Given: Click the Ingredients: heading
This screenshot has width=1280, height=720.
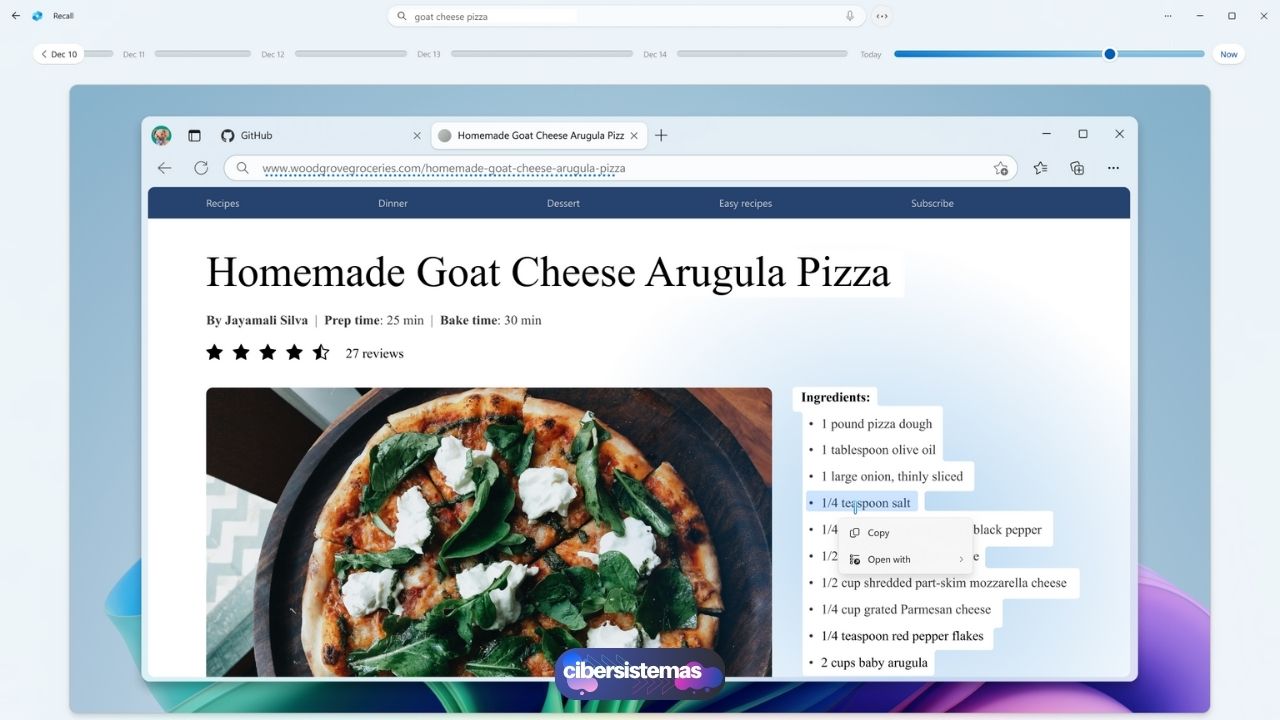Looking at the screenshot, I should pos(835,397).
